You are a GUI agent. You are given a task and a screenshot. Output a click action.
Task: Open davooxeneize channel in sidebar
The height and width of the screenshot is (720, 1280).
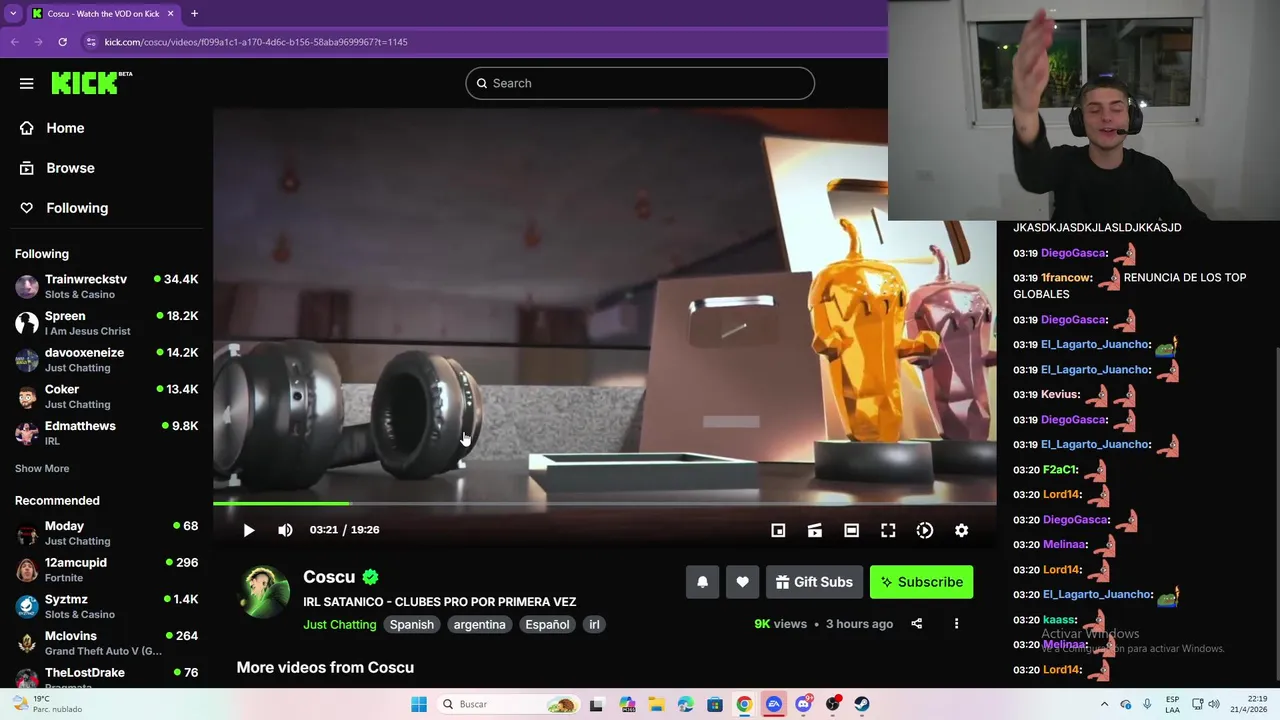(x=106, y=360)
